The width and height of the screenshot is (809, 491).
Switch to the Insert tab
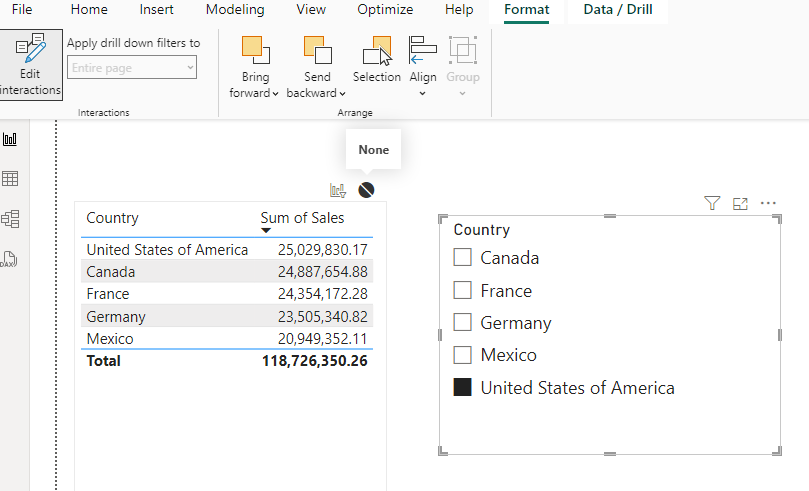click(x=156, y=9)
